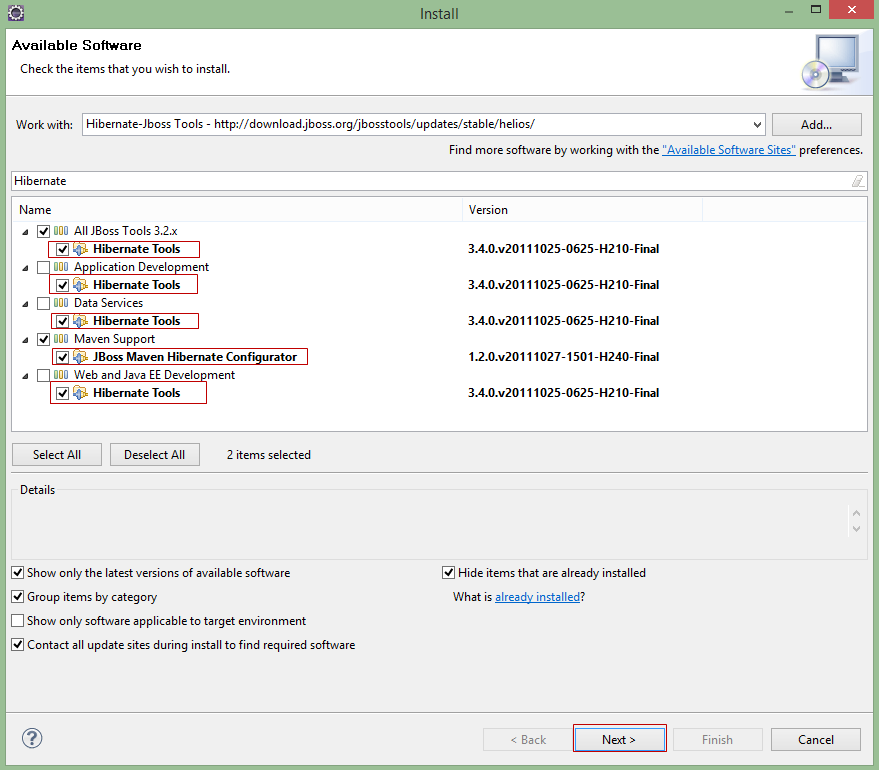The height and width of the screenshot is (770, 879).
Task: Click version 1.2.0.v20111027-1501-H240-Final cell
Action: 563,357
